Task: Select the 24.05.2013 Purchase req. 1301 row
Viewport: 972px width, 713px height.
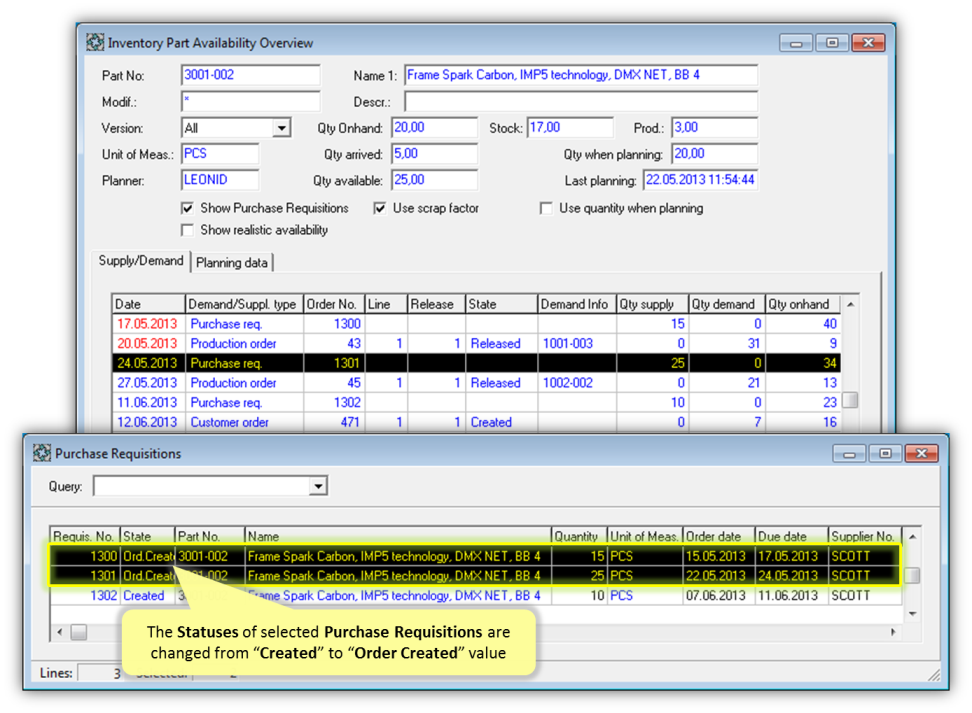Action: (x=476, y=363)
